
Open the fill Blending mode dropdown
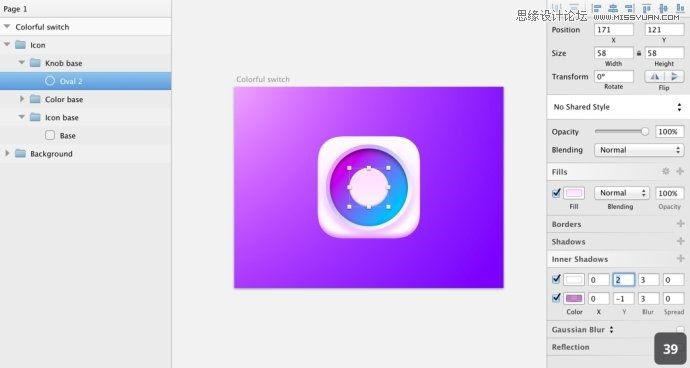621,193
